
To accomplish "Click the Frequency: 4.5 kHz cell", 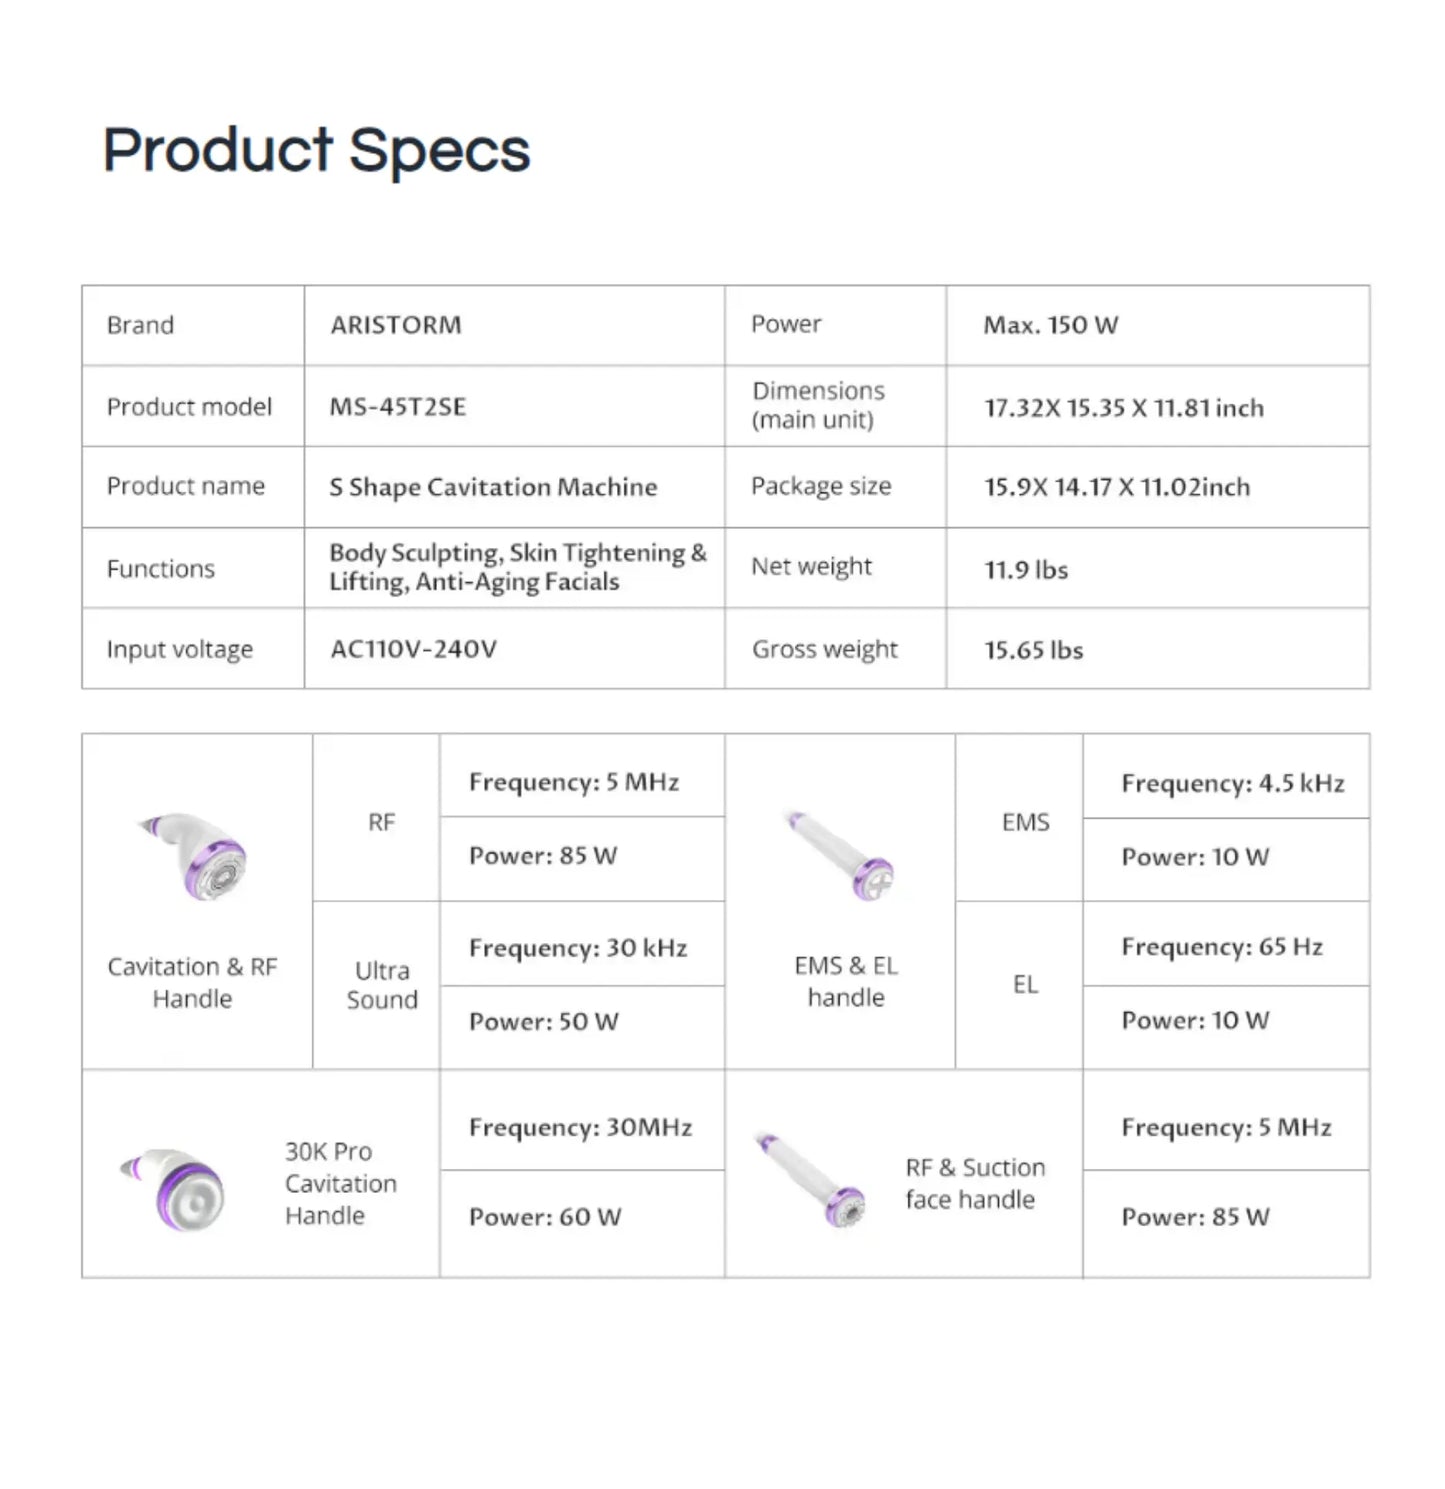I will coord(1231,783).
